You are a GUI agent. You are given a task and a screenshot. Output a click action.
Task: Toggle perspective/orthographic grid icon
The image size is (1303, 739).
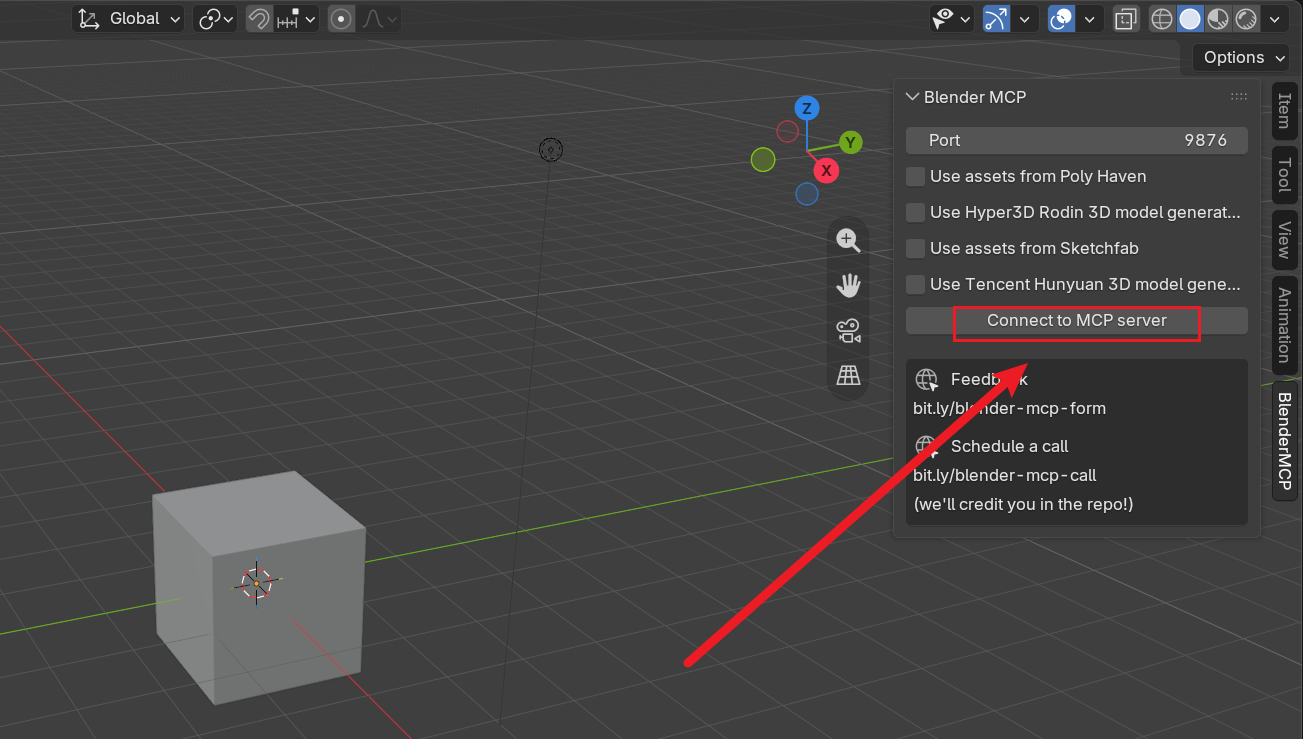(x=848, y=375)
